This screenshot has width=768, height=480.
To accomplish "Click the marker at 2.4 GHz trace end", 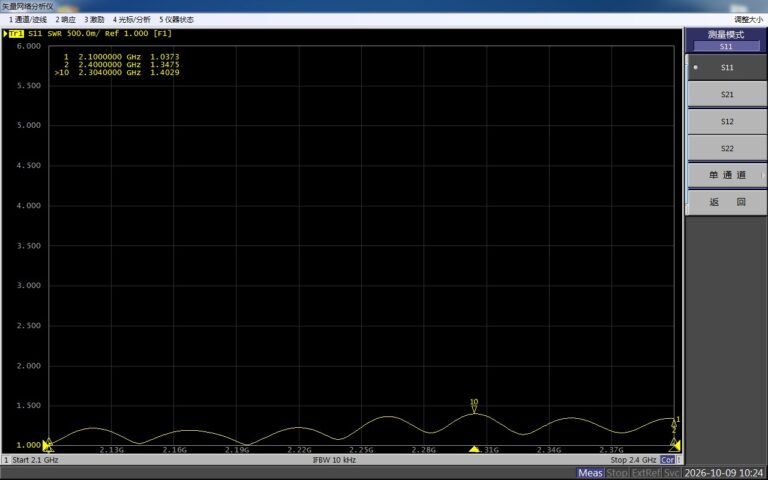I will pos(674,424).
